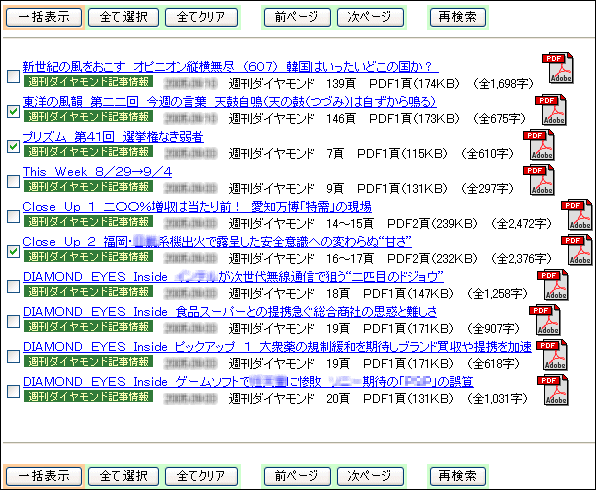Click the top 全てクリア button
This screenshot has height=490, width=596.
click(x=201, y=17)
